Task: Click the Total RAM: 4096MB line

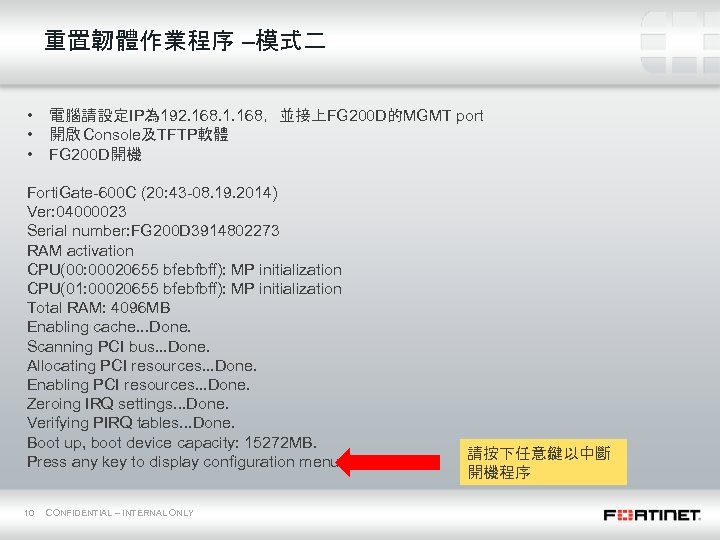Action: point(98,308)
